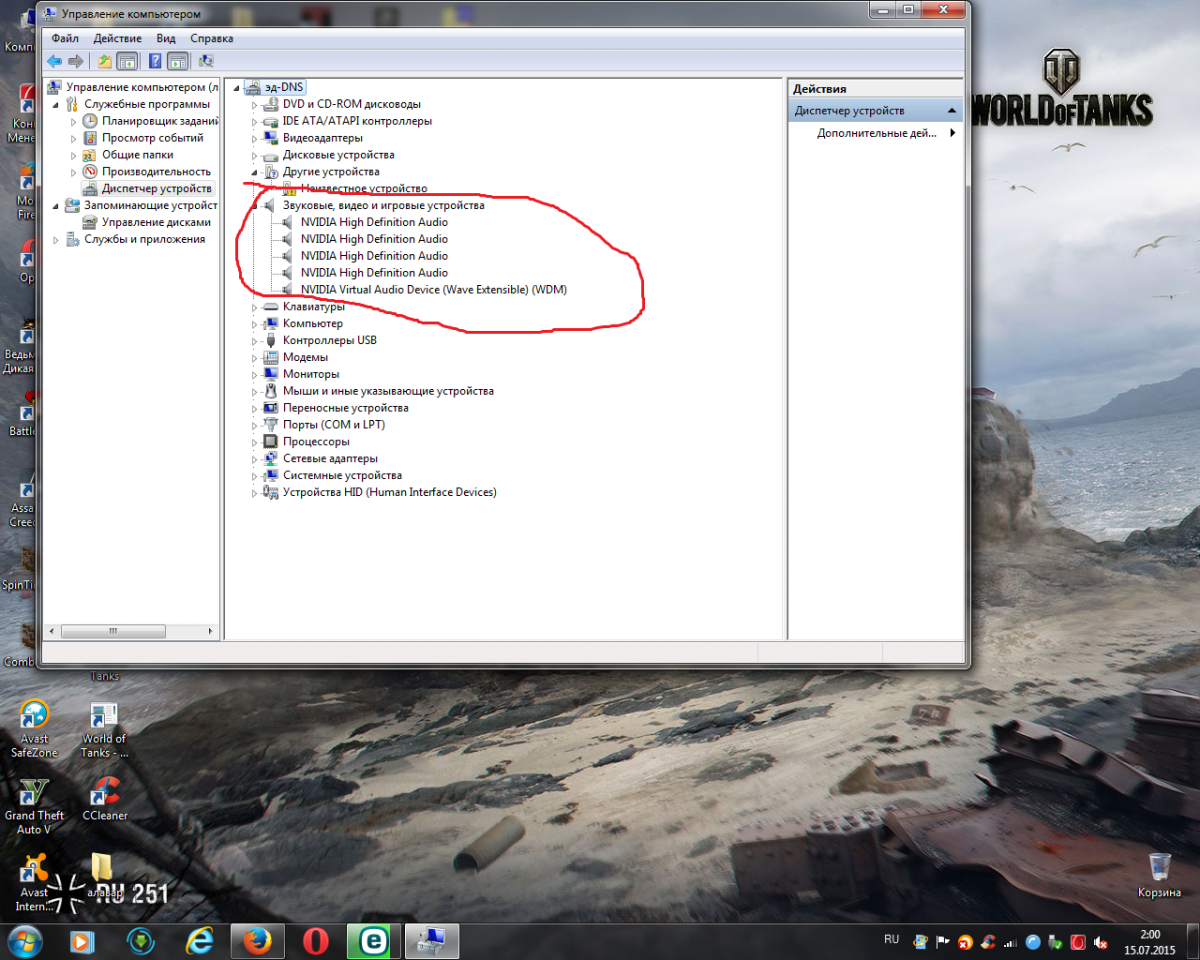Open the Файл menu

[65, 38]
